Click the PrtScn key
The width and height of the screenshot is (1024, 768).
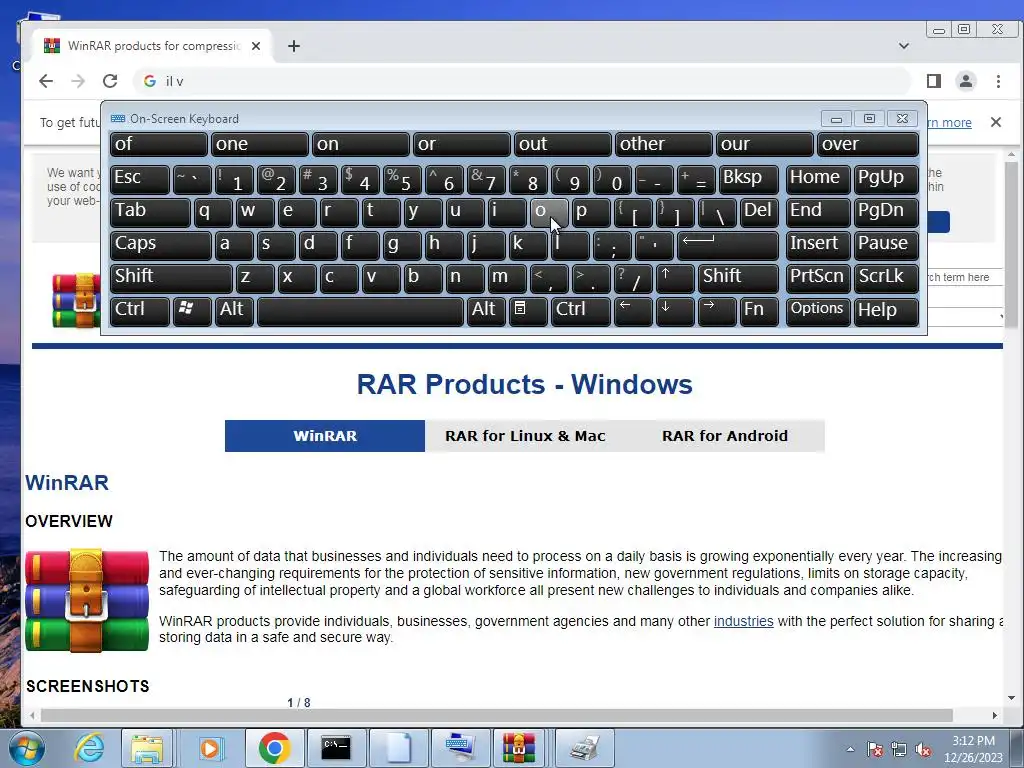[x=818, y=277]
